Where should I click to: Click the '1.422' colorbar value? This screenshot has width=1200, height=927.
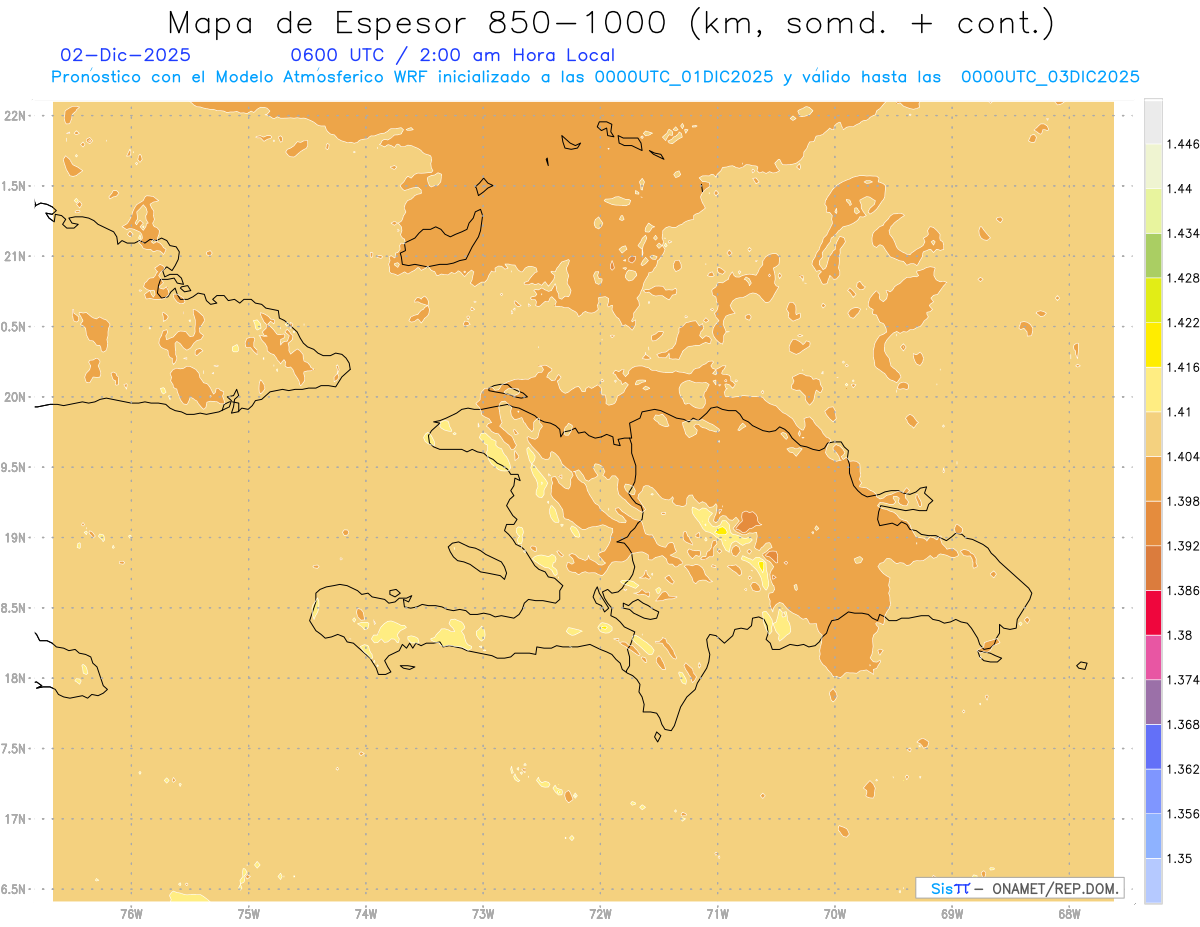[x=1183, y=322]
